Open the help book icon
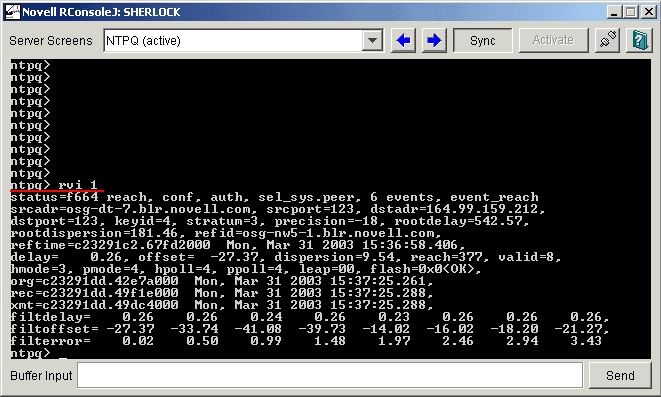The image size is (661, 397). [640, 40]
